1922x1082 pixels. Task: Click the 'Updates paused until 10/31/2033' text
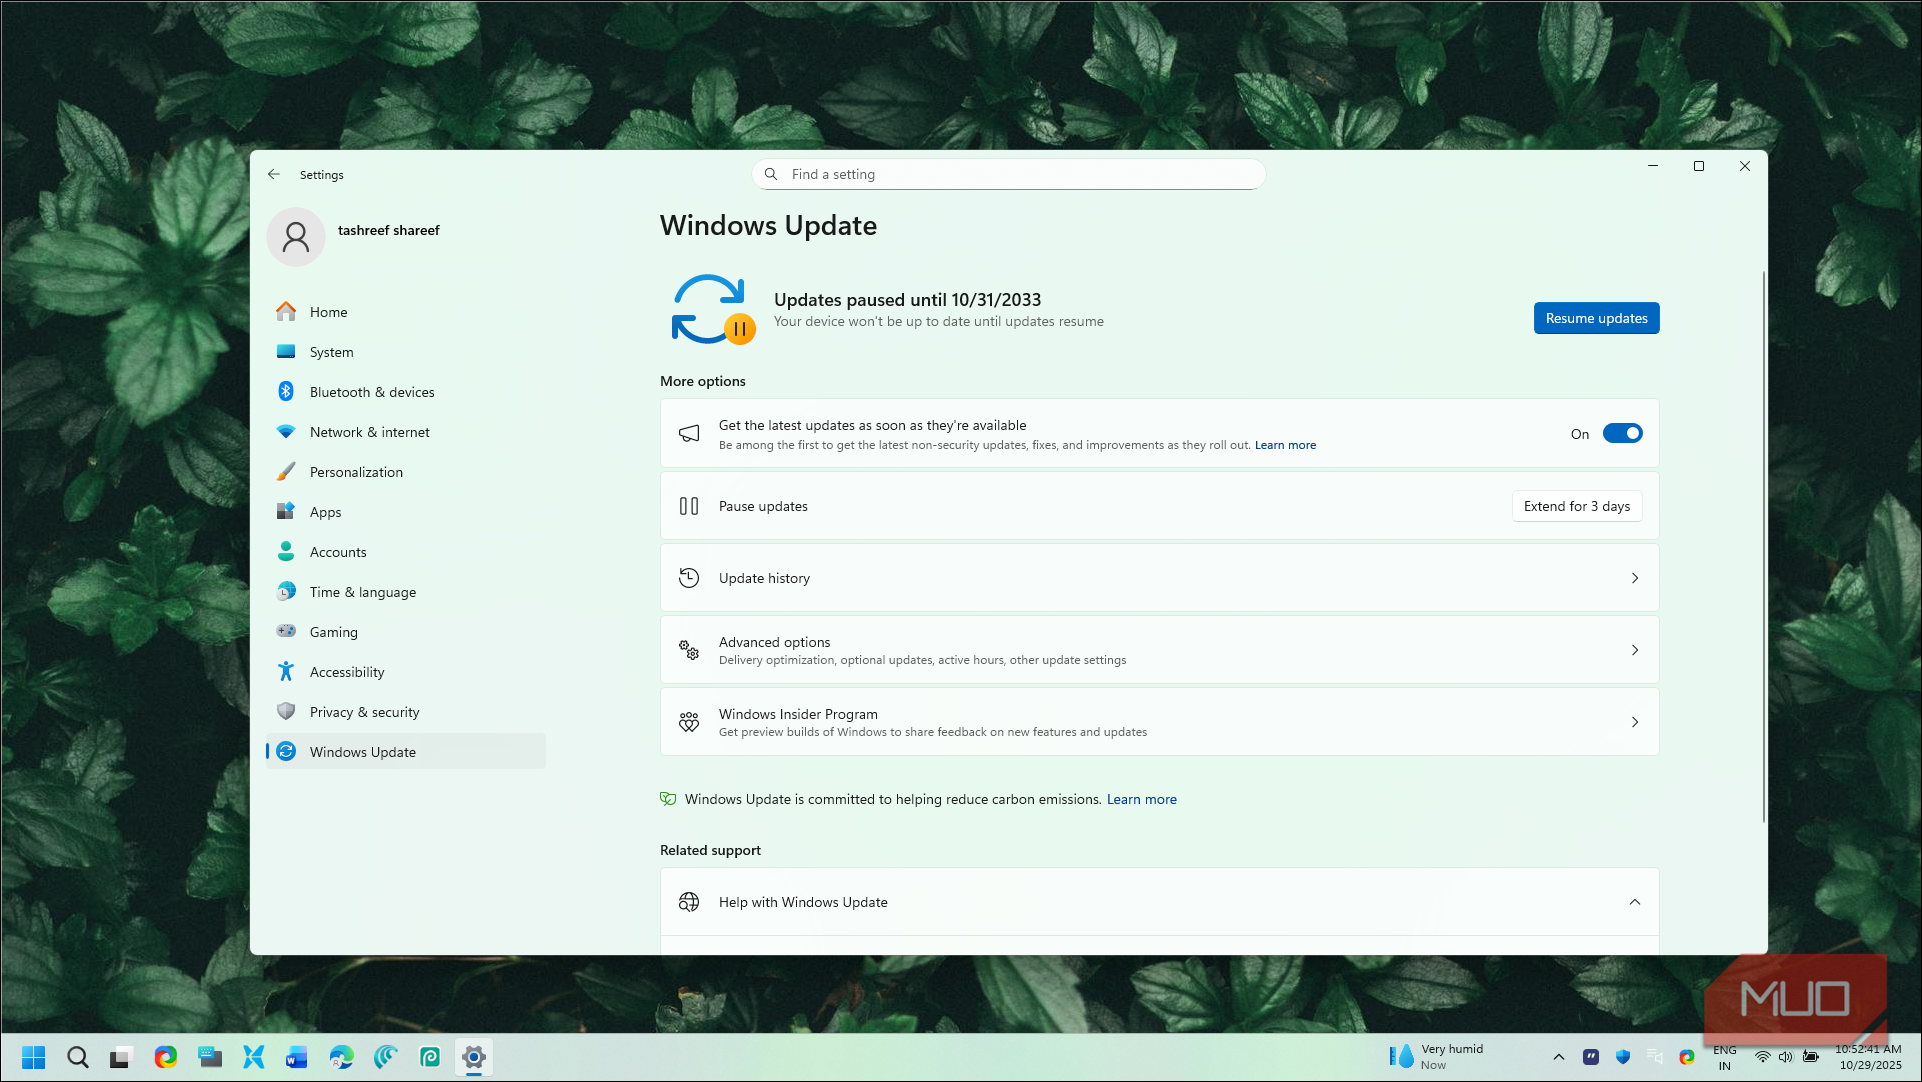tap(907, 300)
